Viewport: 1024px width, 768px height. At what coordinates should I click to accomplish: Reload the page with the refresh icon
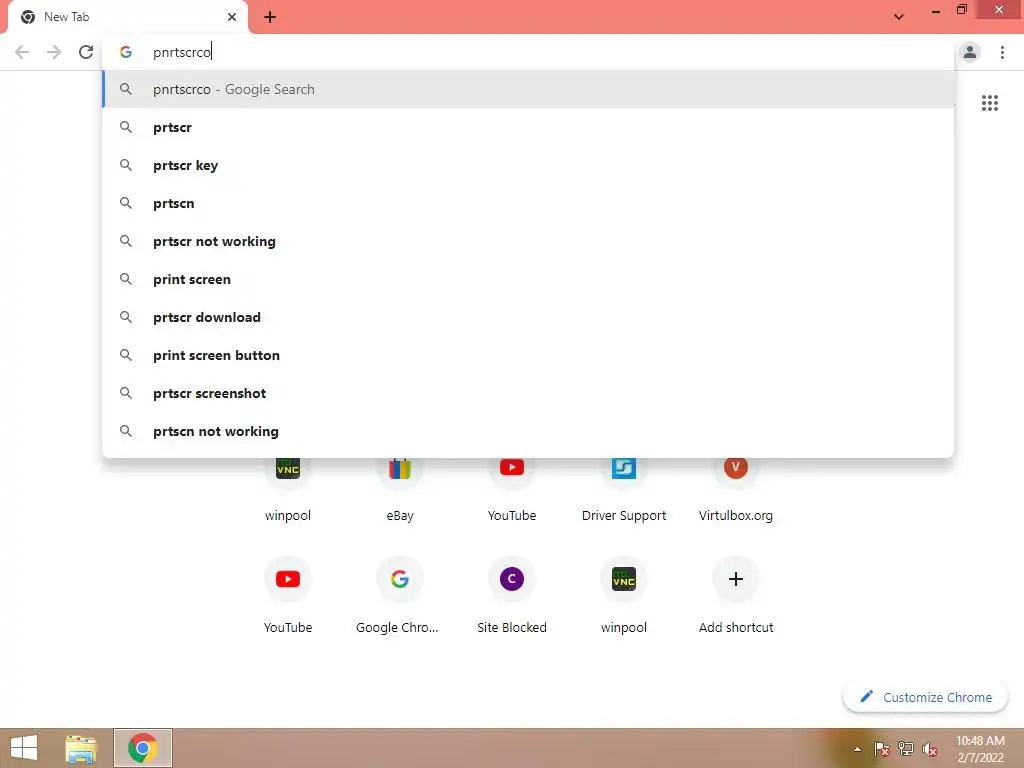[x=86, y=52]
